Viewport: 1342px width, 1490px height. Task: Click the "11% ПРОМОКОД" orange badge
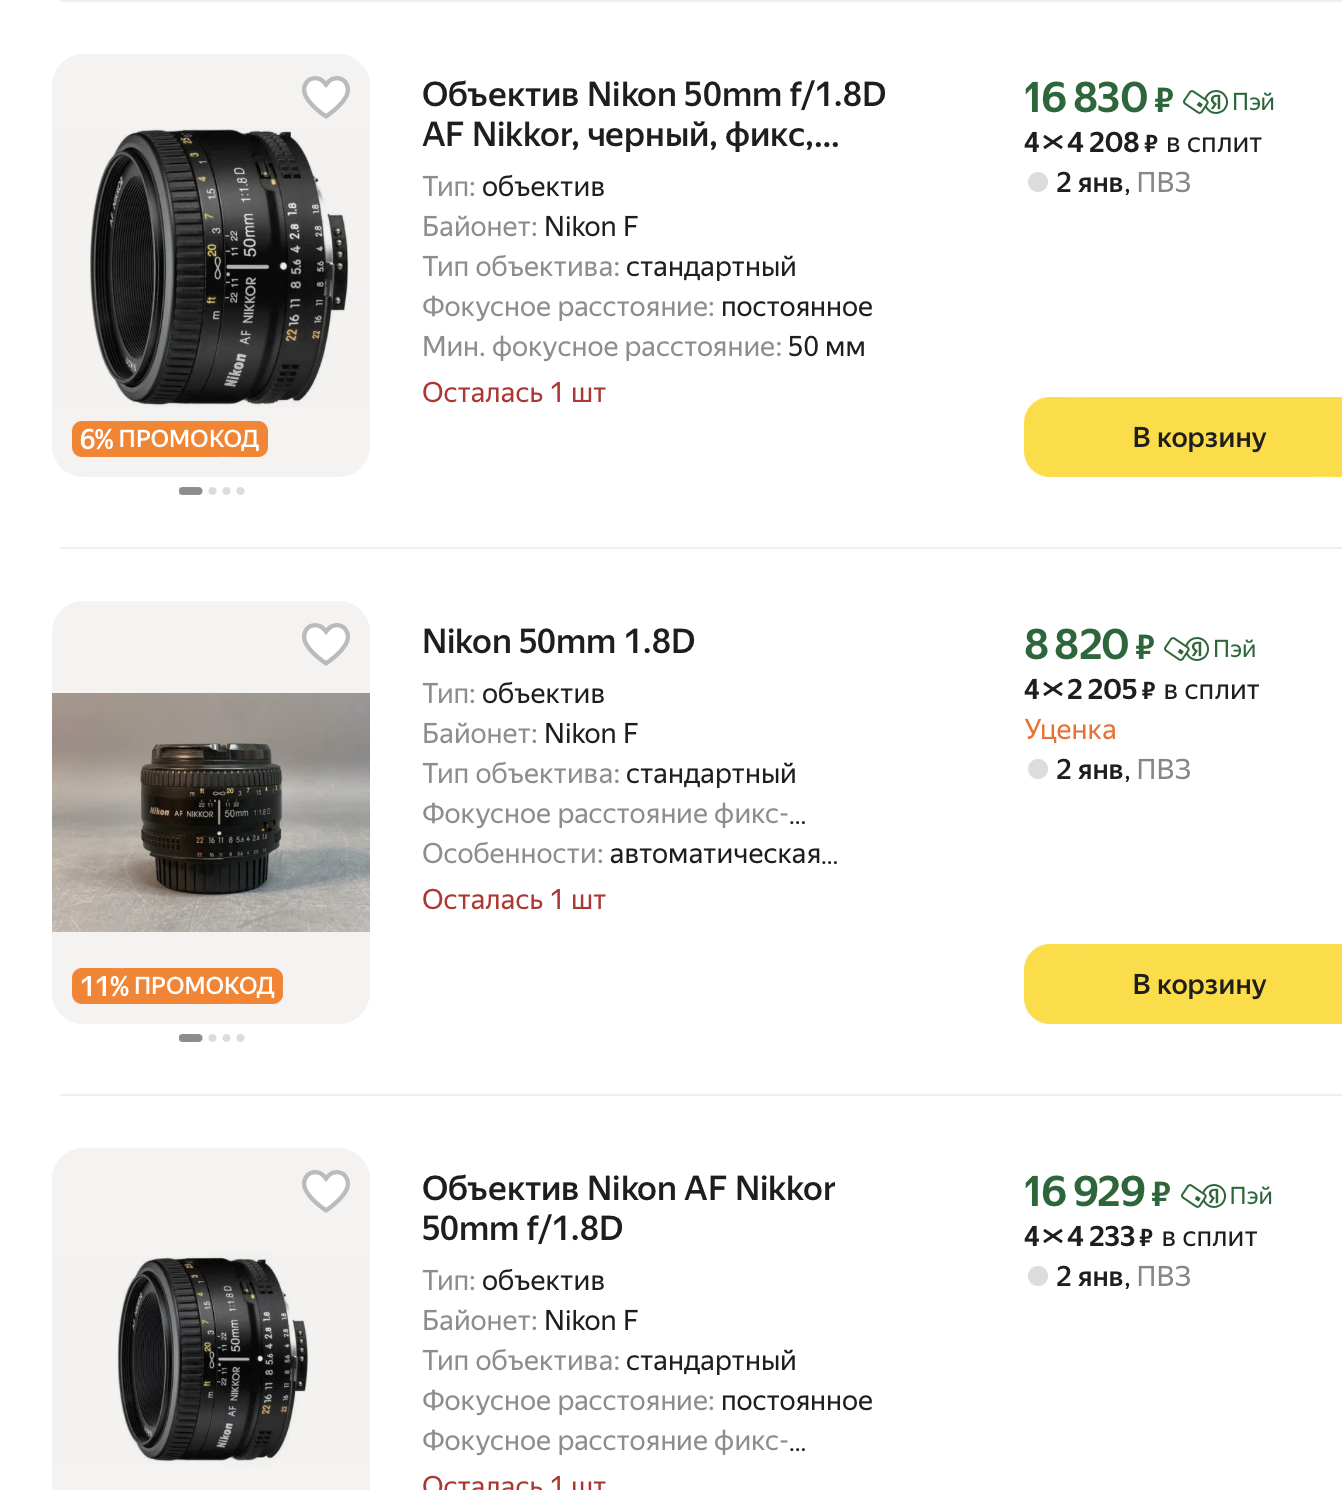(x=177, y=986)
